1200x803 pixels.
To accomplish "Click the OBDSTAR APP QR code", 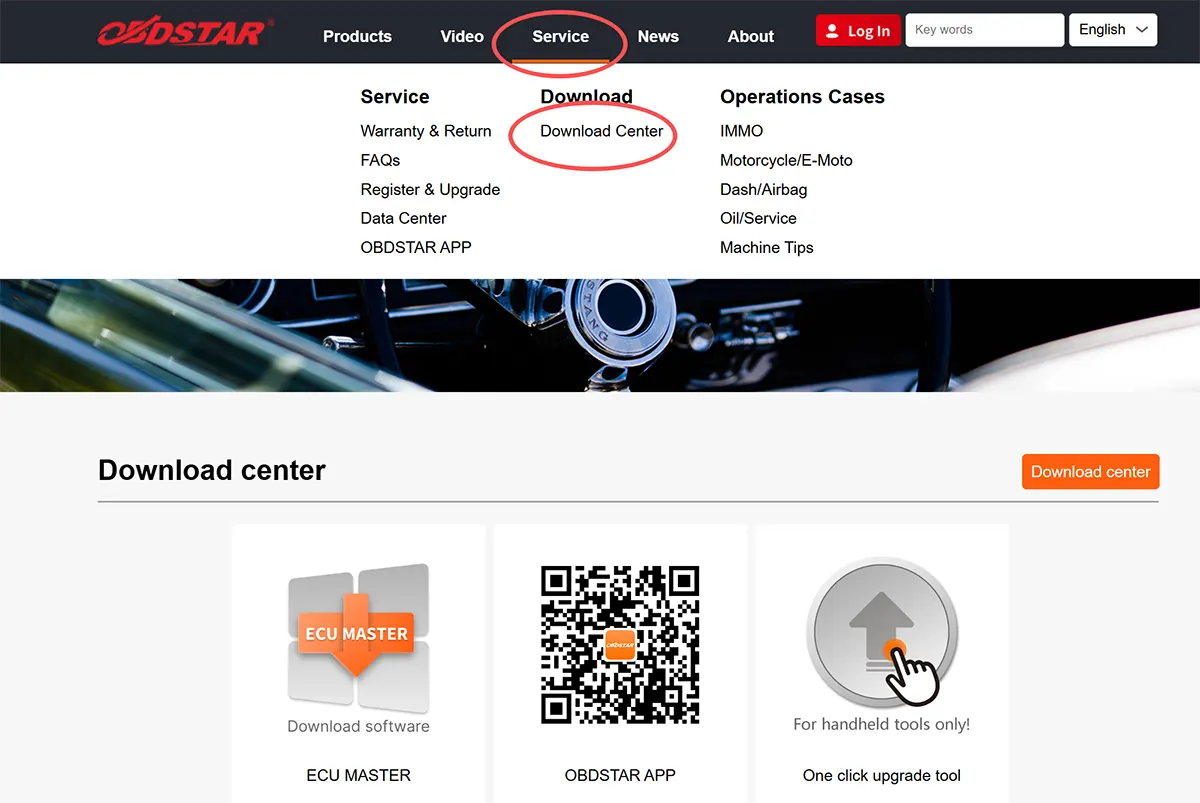I will tap(620, 645).
